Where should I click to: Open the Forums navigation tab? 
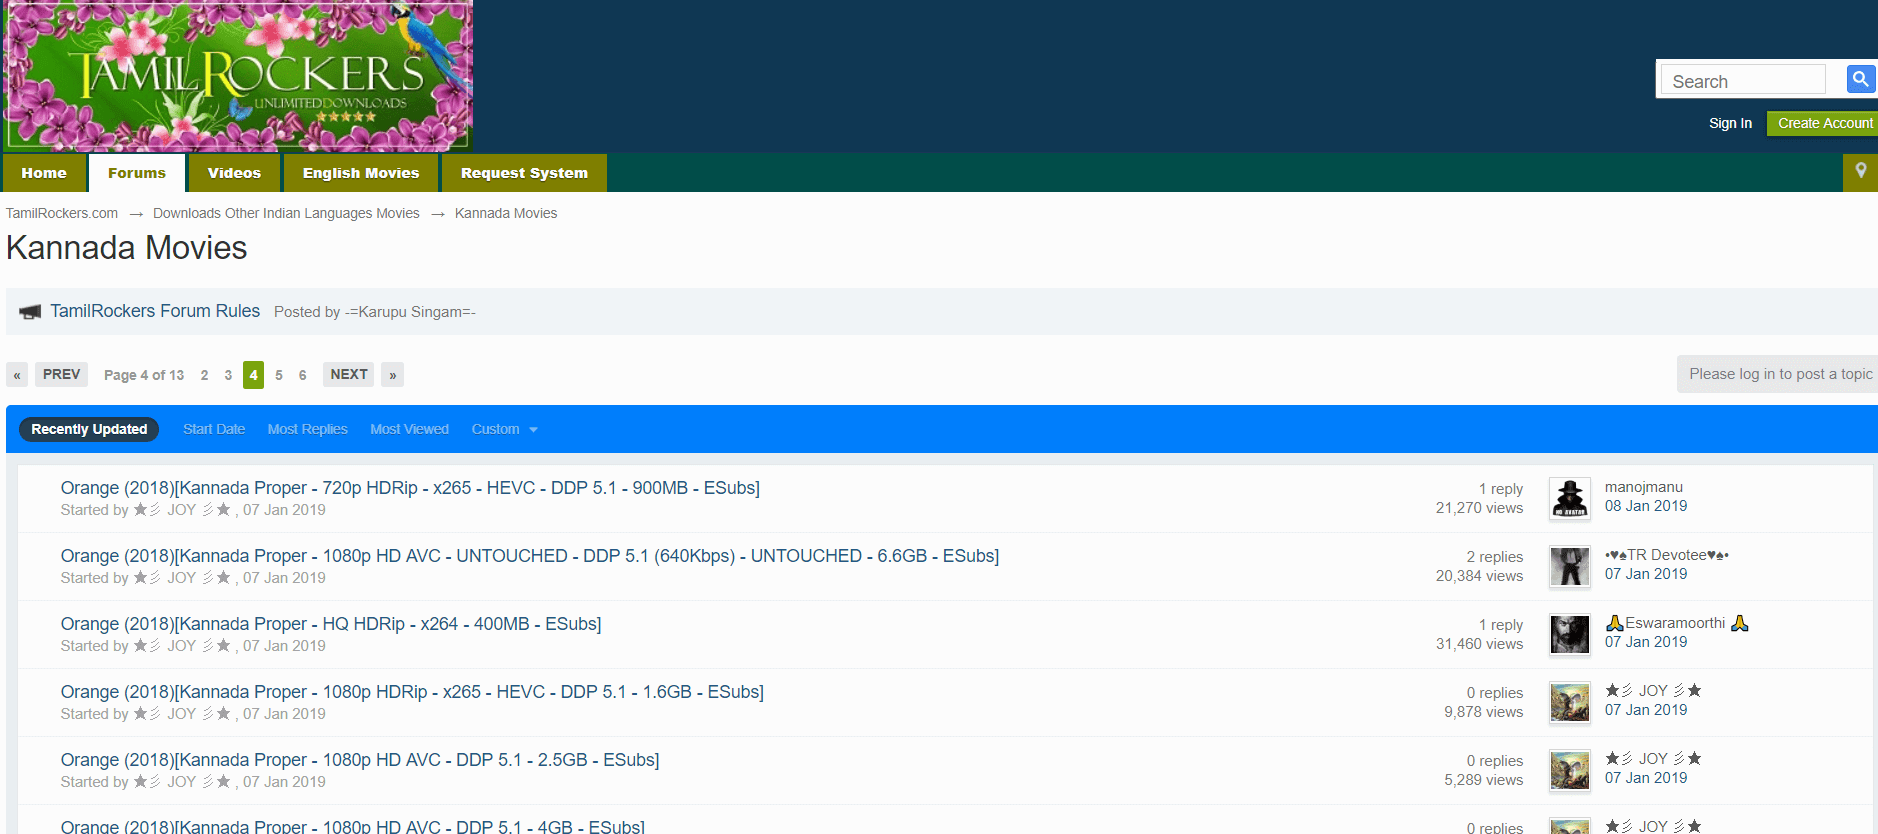[137, 173]
